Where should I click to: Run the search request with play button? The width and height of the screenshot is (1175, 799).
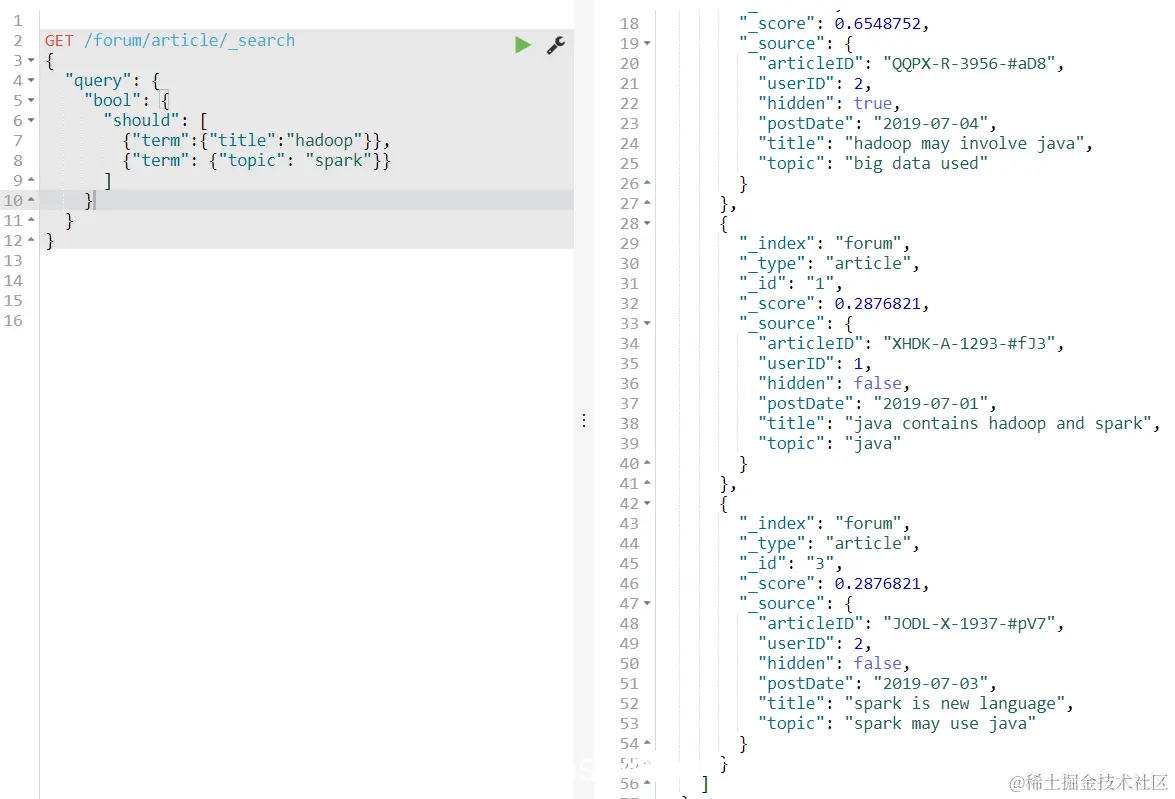(522, 45)
